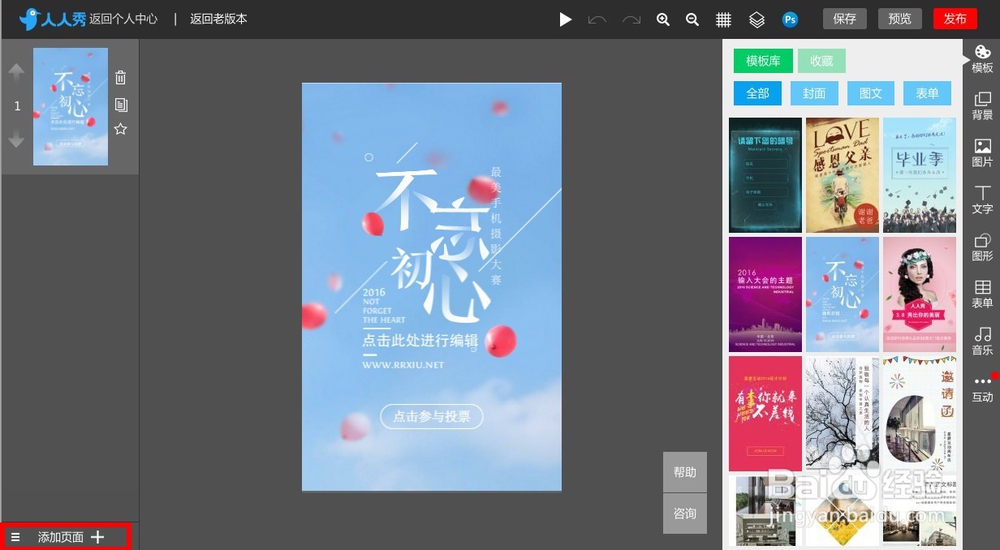
Task: Switch to the 模板库 tab
Action: 763,61
